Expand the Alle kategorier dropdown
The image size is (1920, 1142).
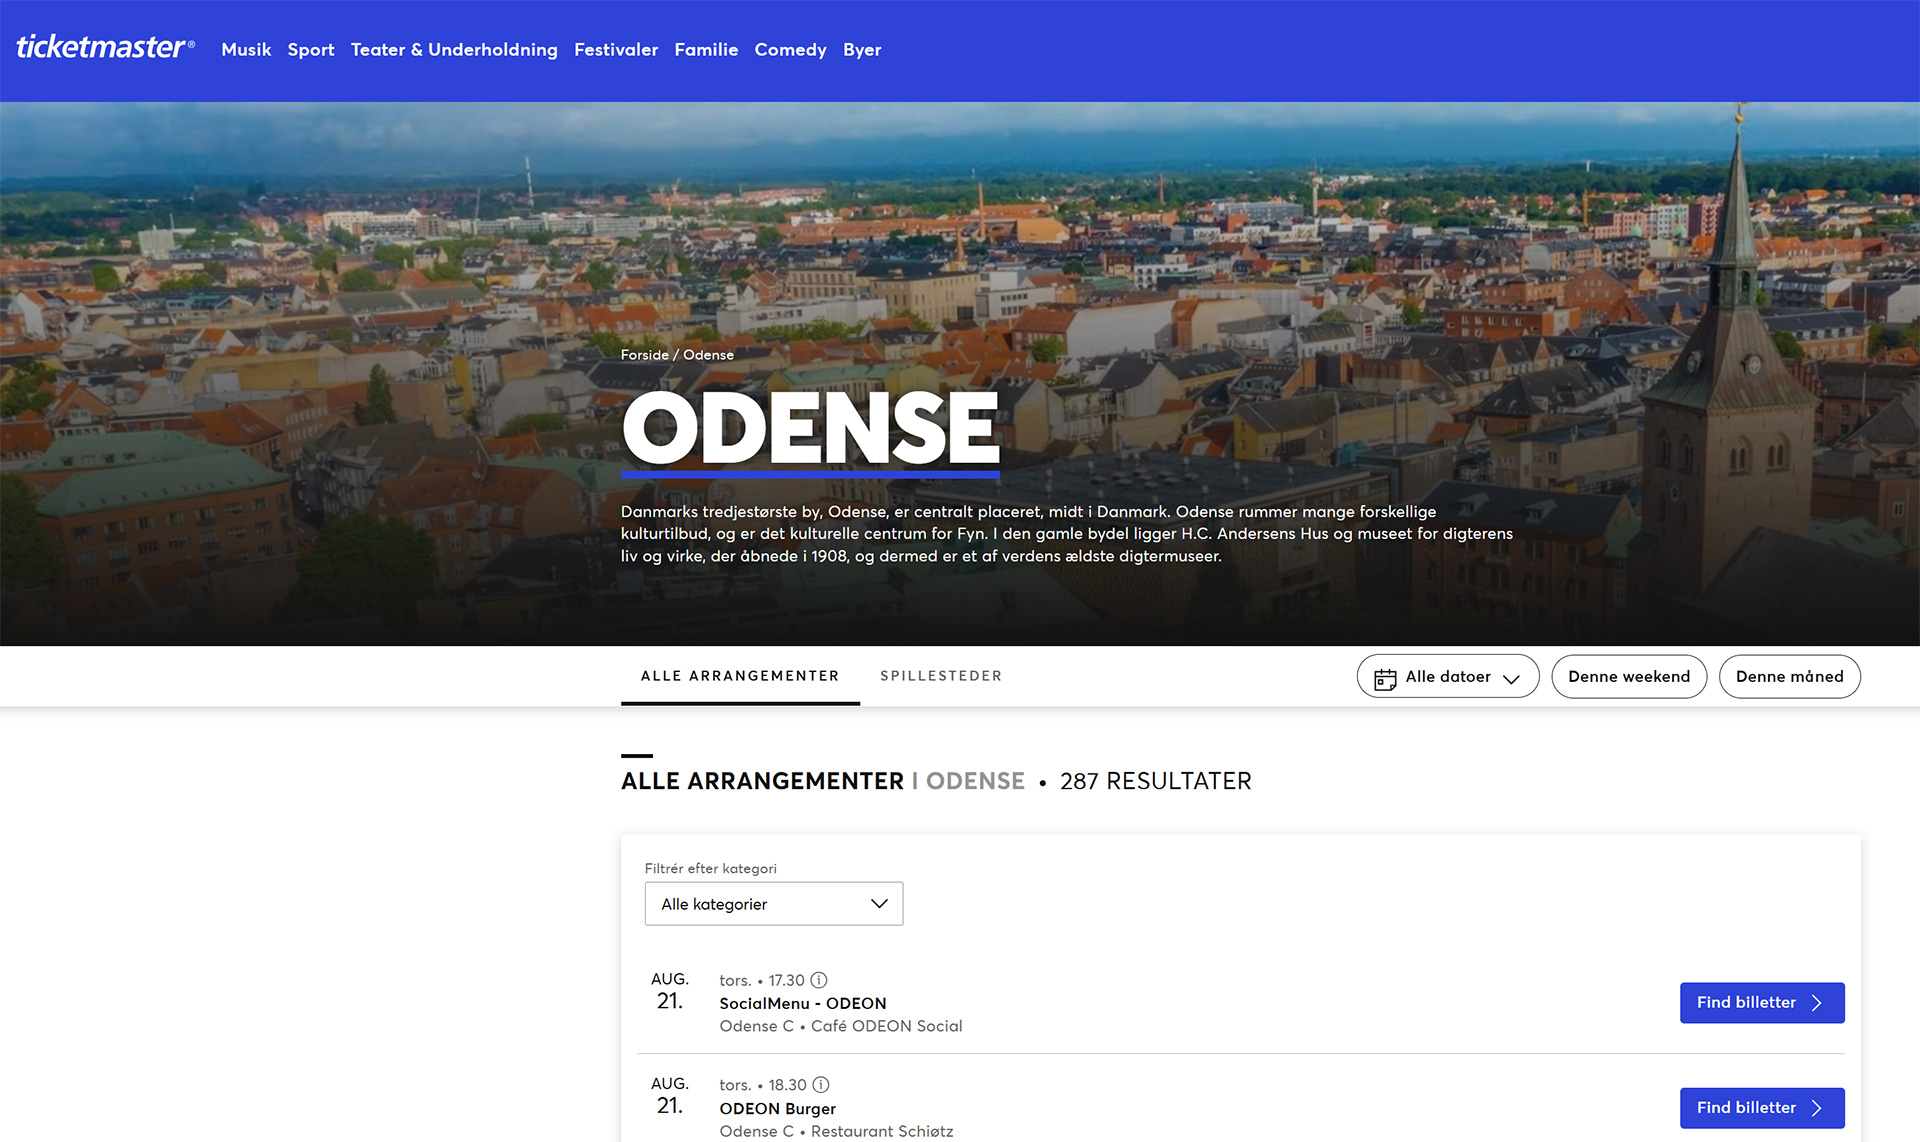(774, 904)
